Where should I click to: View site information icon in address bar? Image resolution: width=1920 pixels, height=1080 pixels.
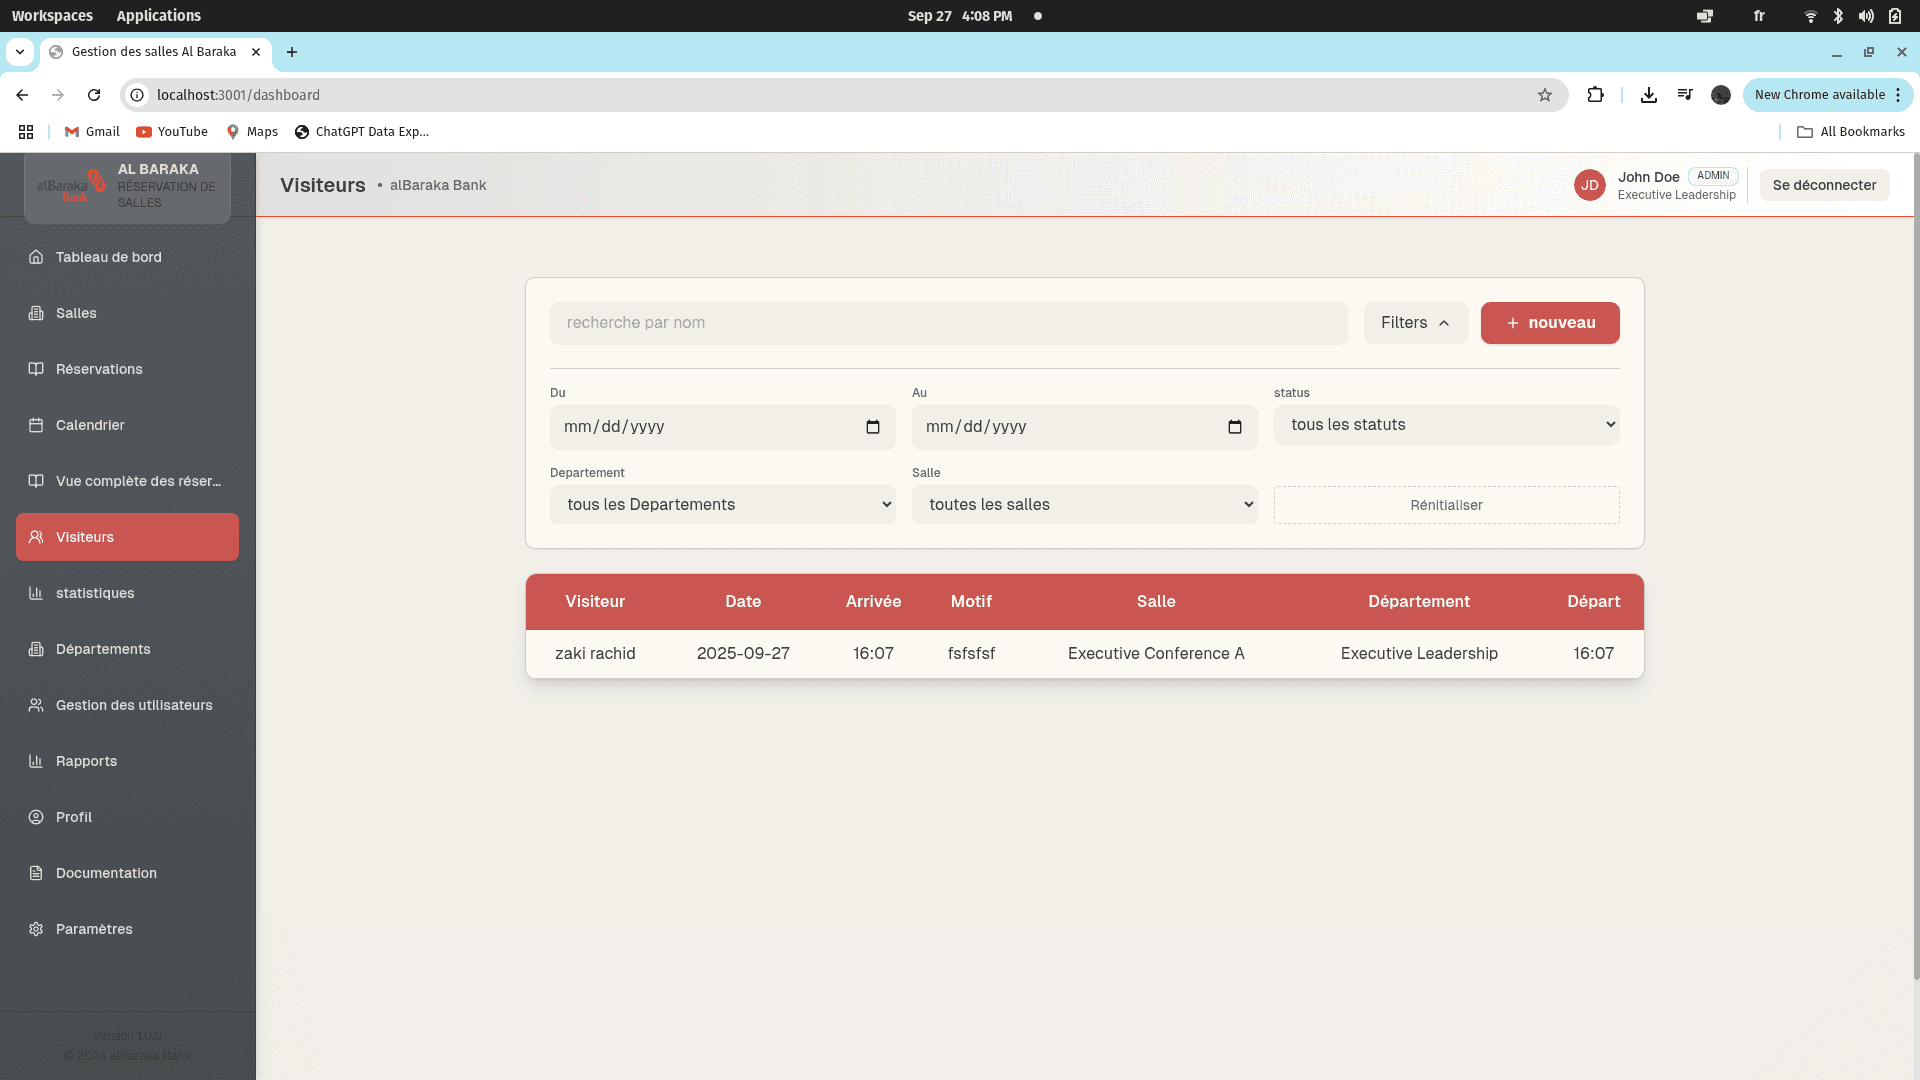click(x=138, y=95)
